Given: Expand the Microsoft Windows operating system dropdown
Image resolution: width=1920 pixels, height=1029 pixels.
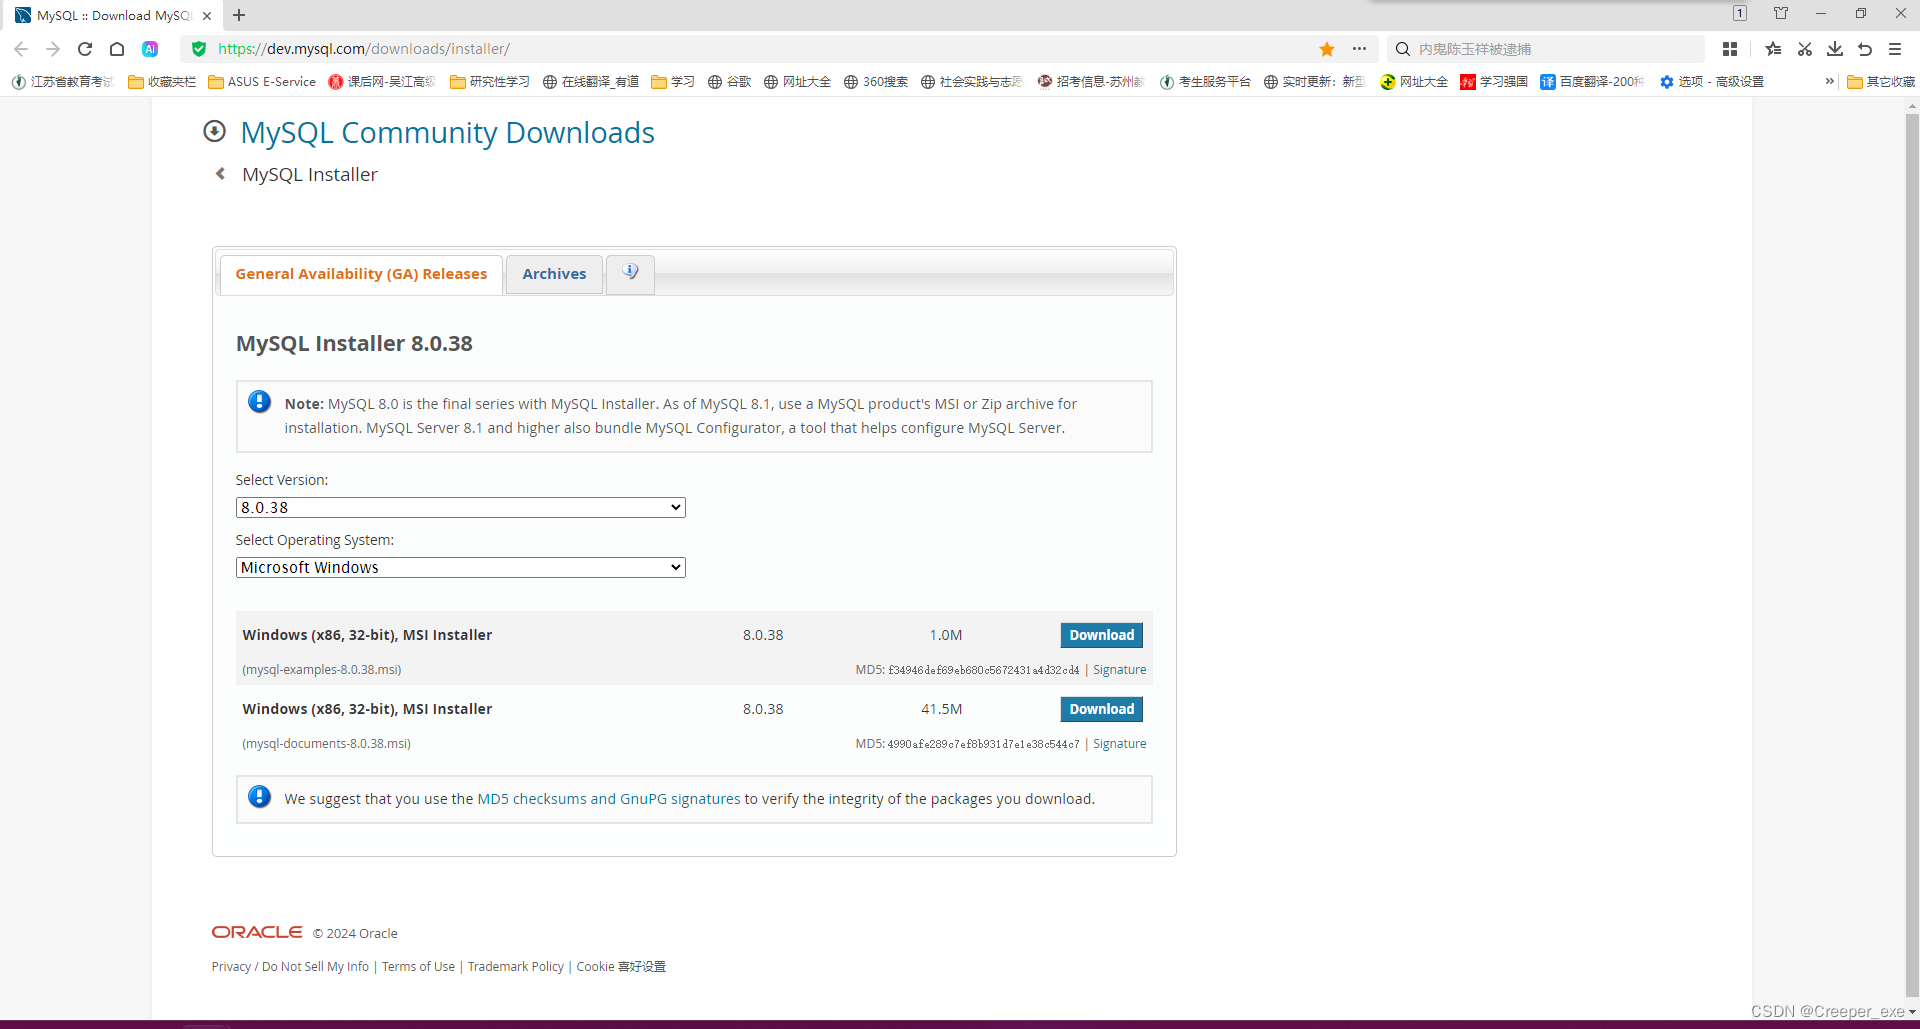Looking at the screenshot, I should coord(460,568).
